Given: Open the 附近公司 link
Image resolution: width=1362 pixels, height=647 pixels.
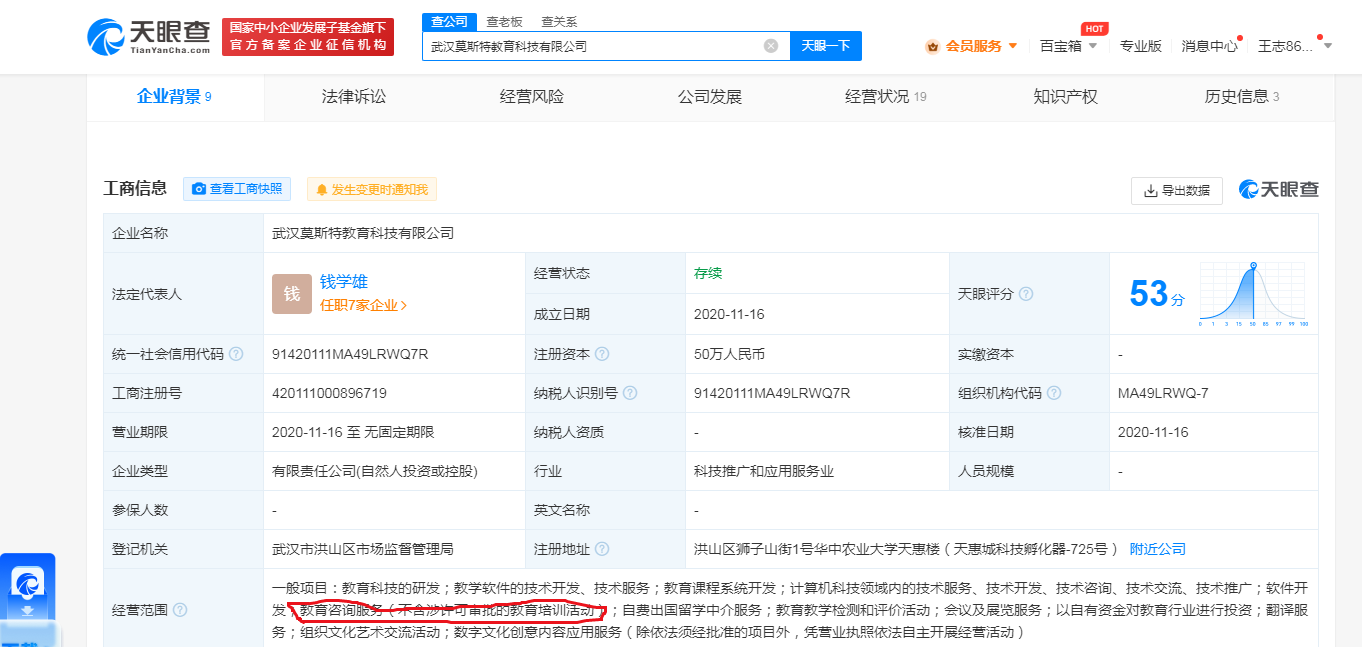Looking at the screenshot, I should pyautogui.click(x=1157, y=549).
